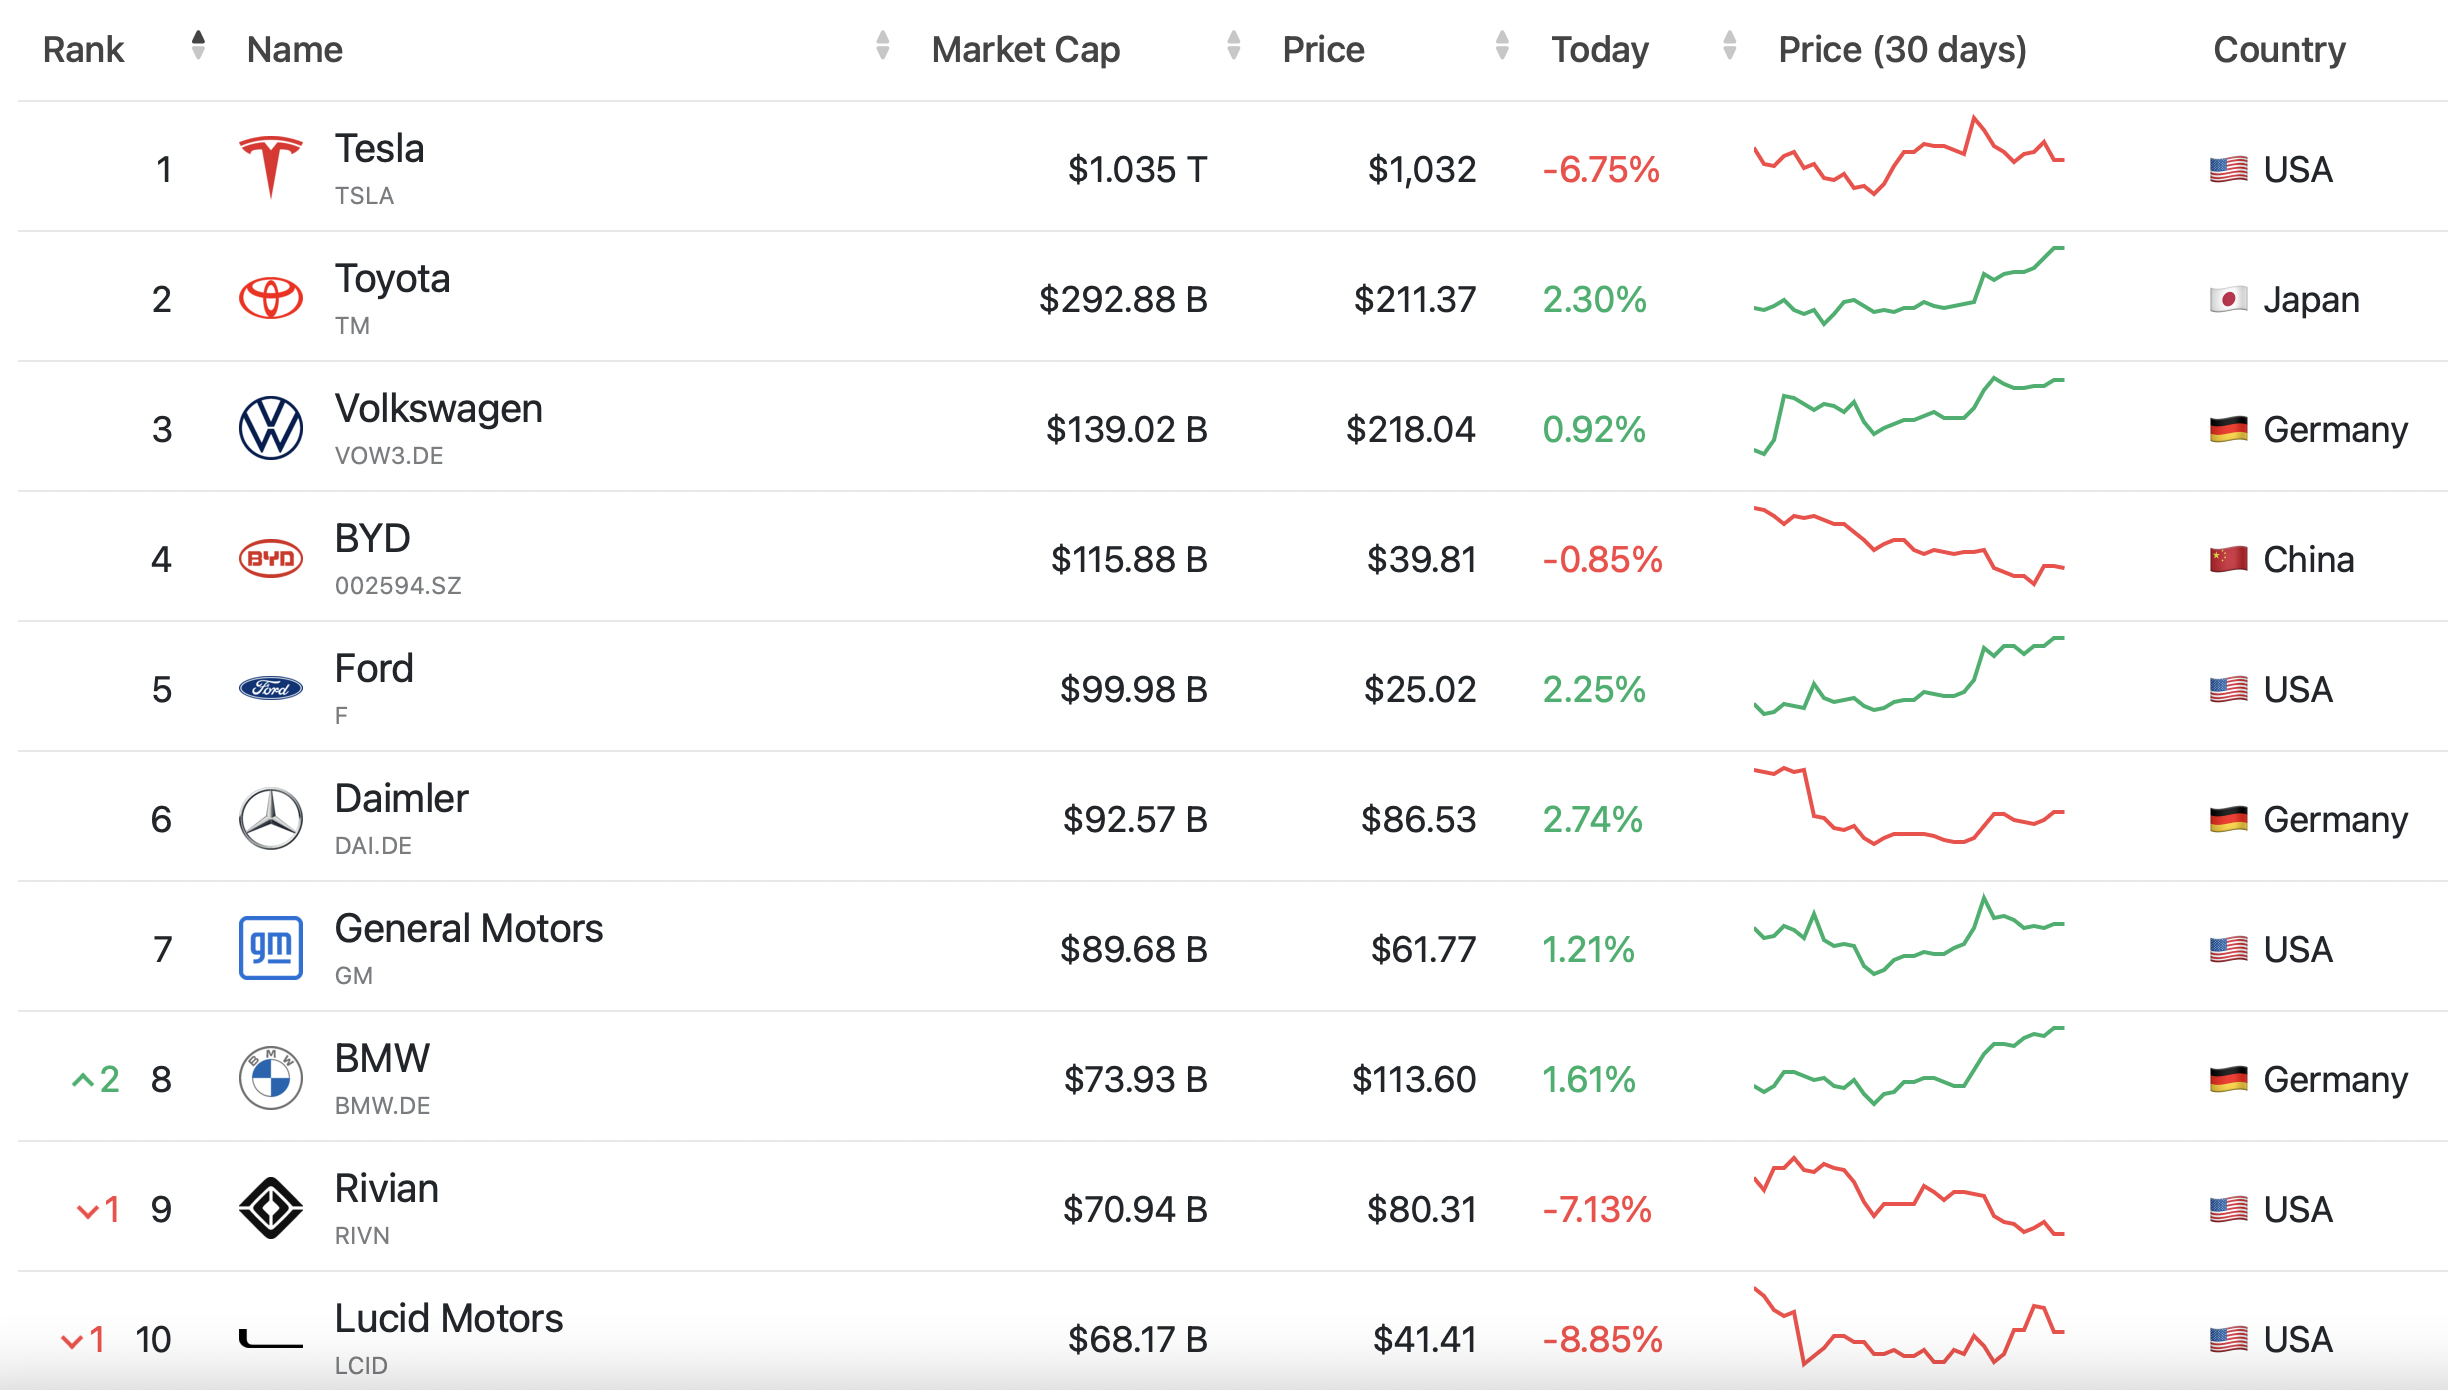Screen dimensions: 2448x1390
Task: Click Tesla's -6.75% daily change
Action: click(x=1601, y=170)
